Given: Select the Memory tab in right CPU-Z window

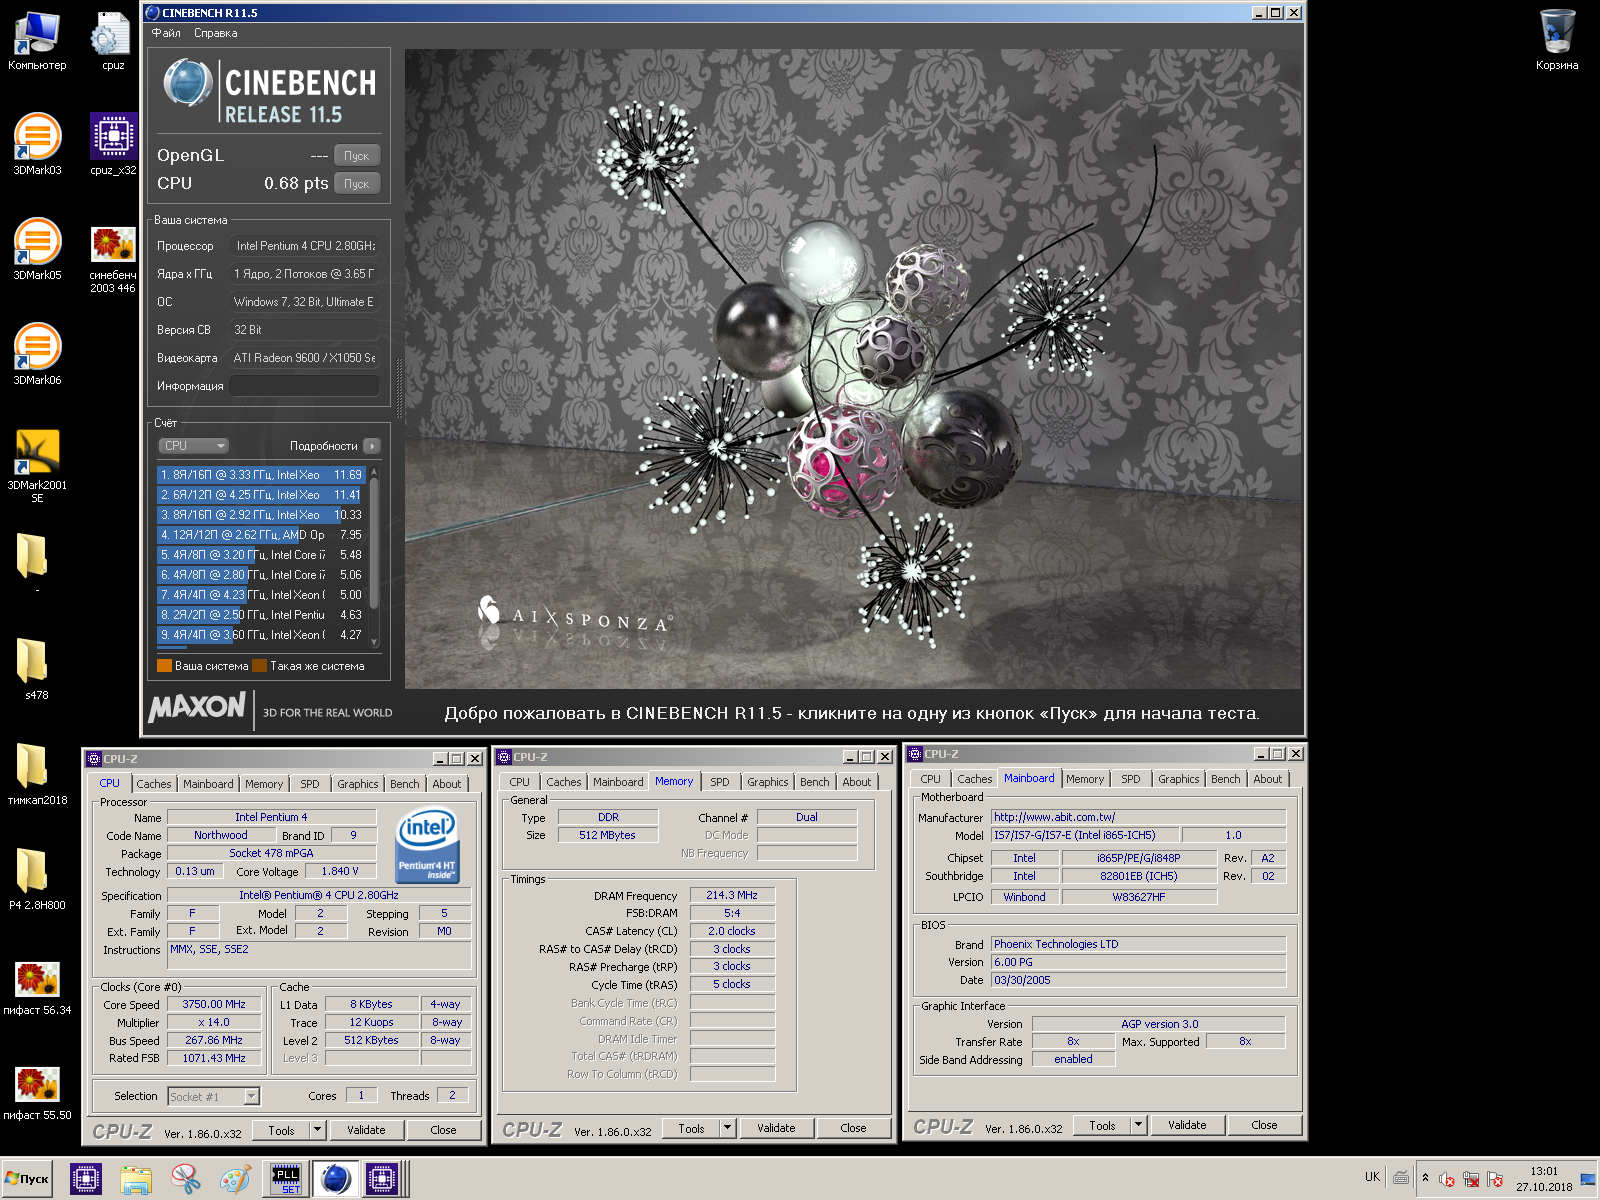Looking at the screenshot, I should (1085, 779).
